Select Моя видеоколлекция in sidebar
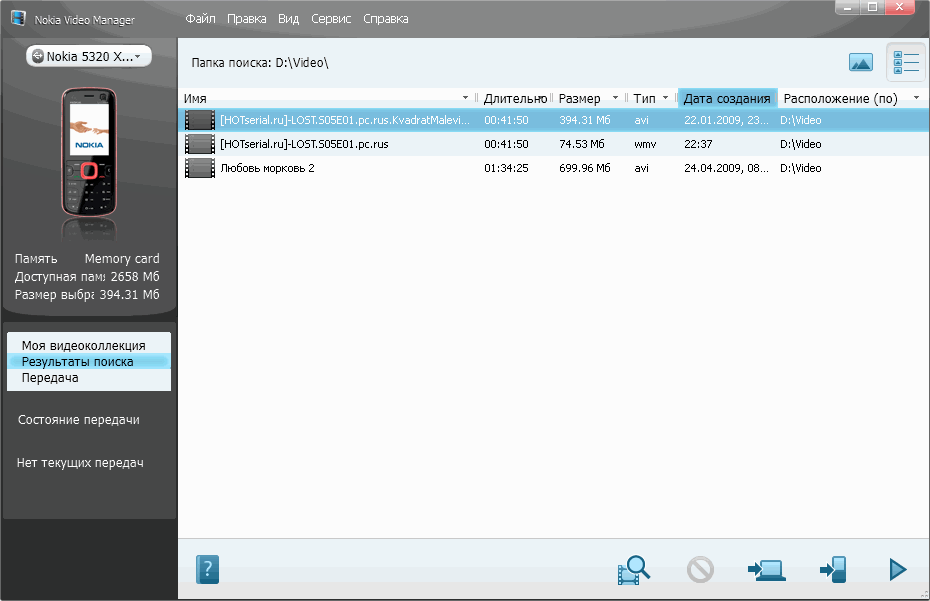Image resolution: width=930 pixels, height=601 pixels. [x=83, y=345]
